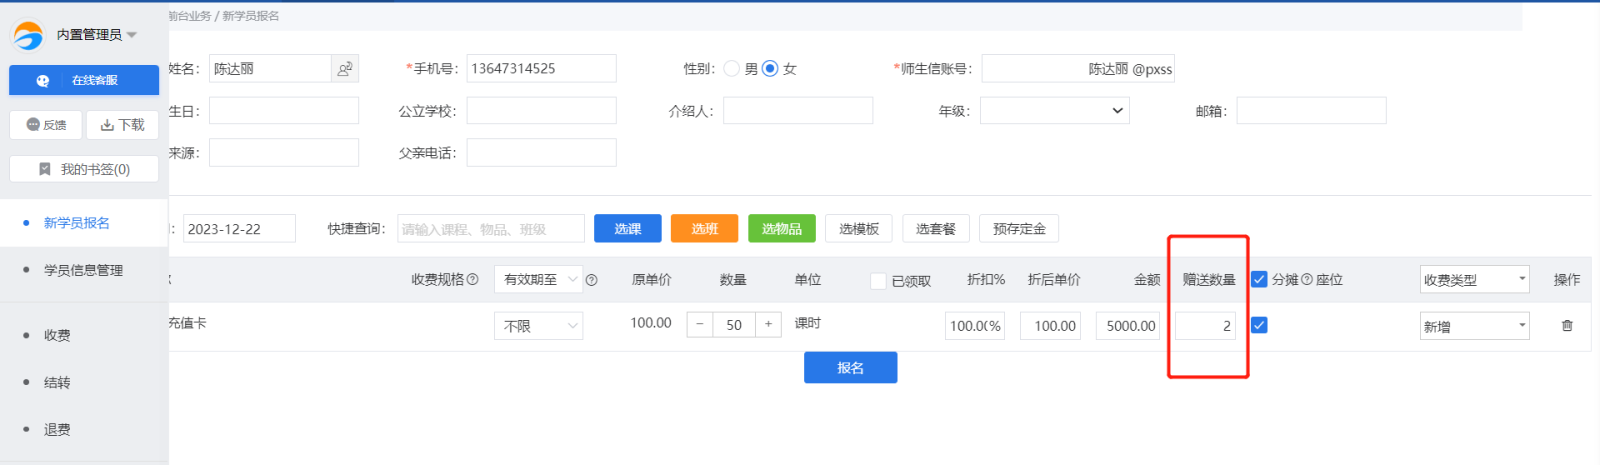
Task: Click the 生日 input field
Action: pos(284,111)
